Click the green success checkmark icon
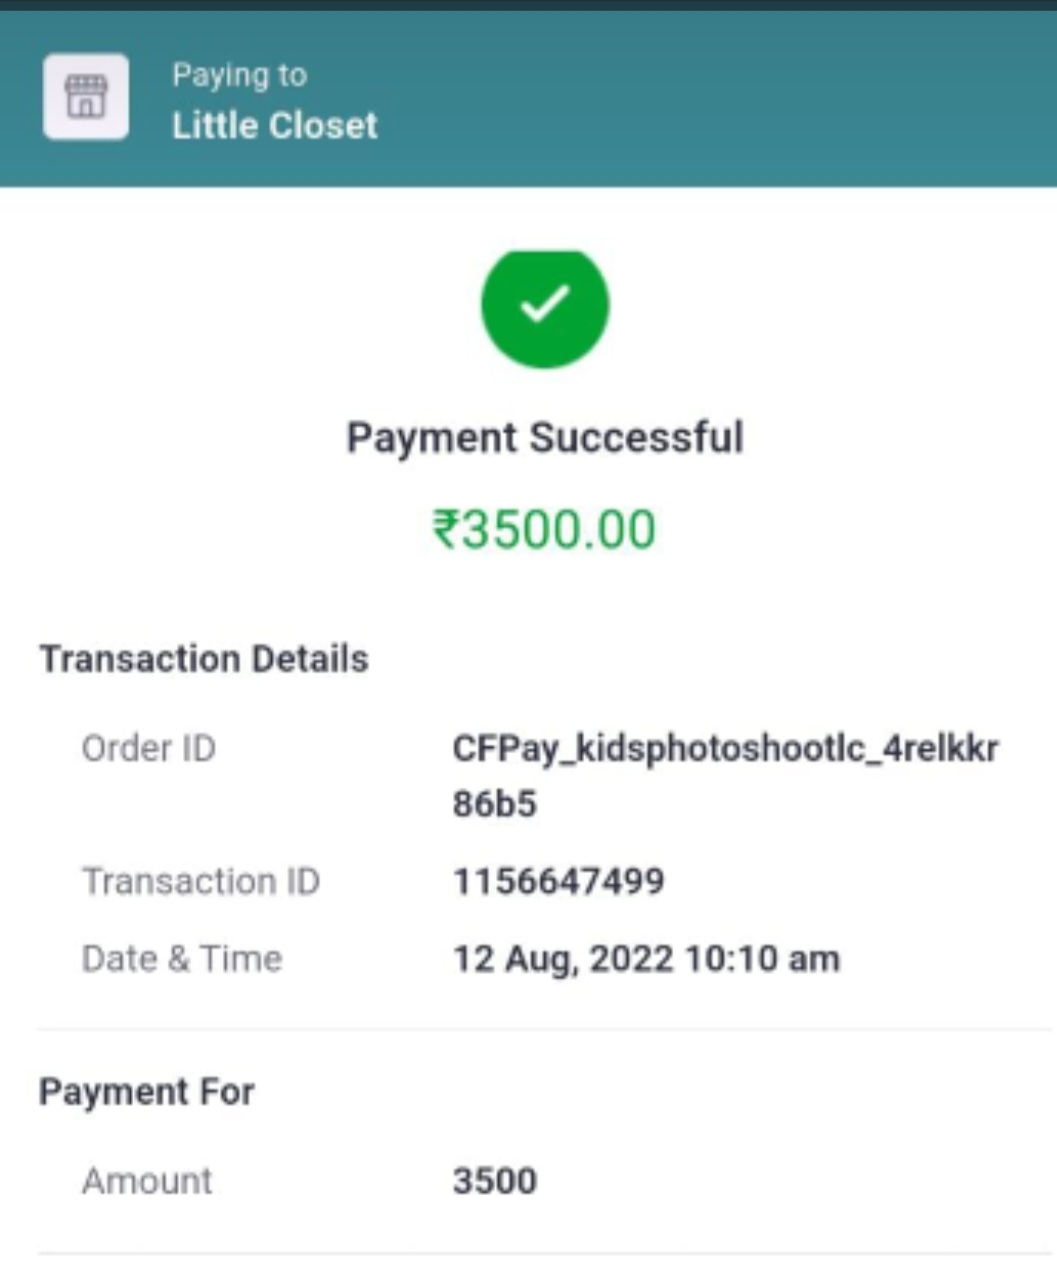 click(x=545, y=305)
